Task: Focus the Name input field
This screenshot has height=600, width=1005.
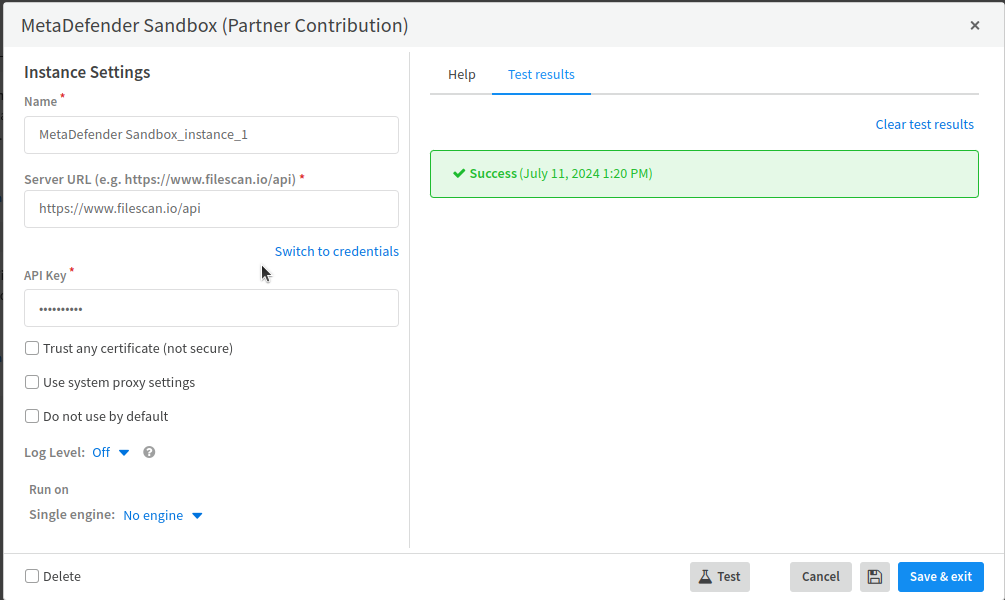Action: pyautogui.click(x=212, y=135)
